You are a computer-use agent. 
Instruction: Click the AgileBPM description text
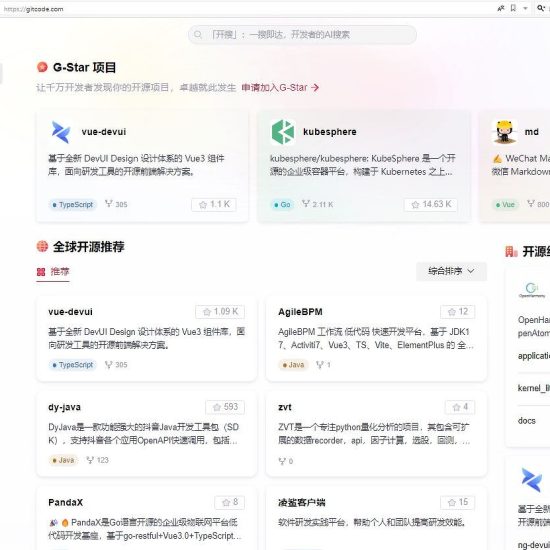coord(376,338)
